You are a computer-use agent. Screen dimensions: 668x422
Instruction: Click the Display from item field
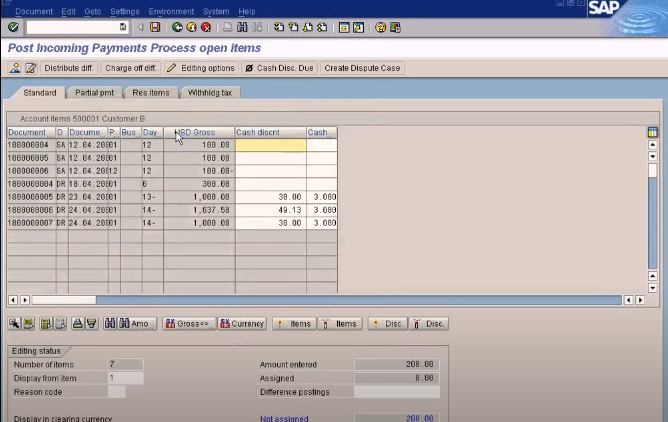coord(126,378)
